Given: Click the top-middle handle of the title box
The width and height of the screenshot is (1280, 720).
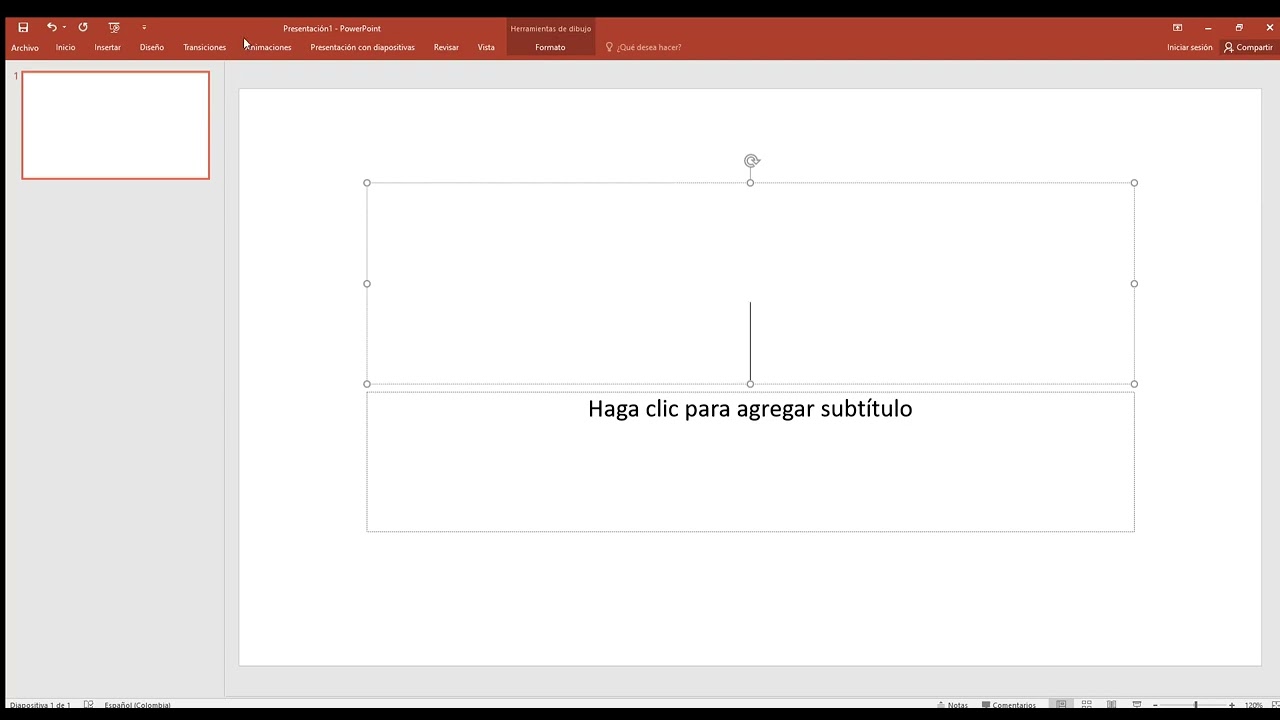Looking at the screenshot, I should (750, 183).
